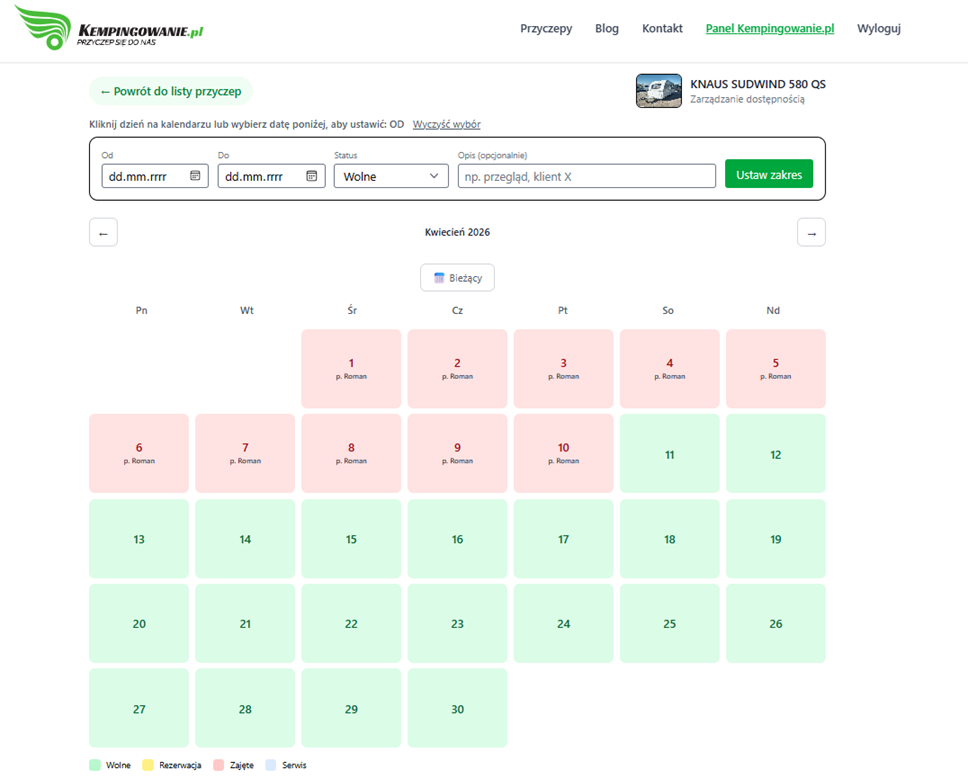Expand the Status dropdown showing Wolne
Image resolution: width=968 pixels, height=779 pixels.
(391, 176)
